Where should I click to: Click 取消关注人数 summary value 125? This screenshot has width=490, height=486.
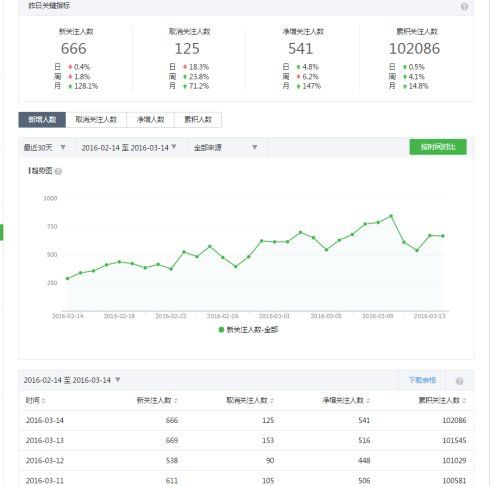187,49
